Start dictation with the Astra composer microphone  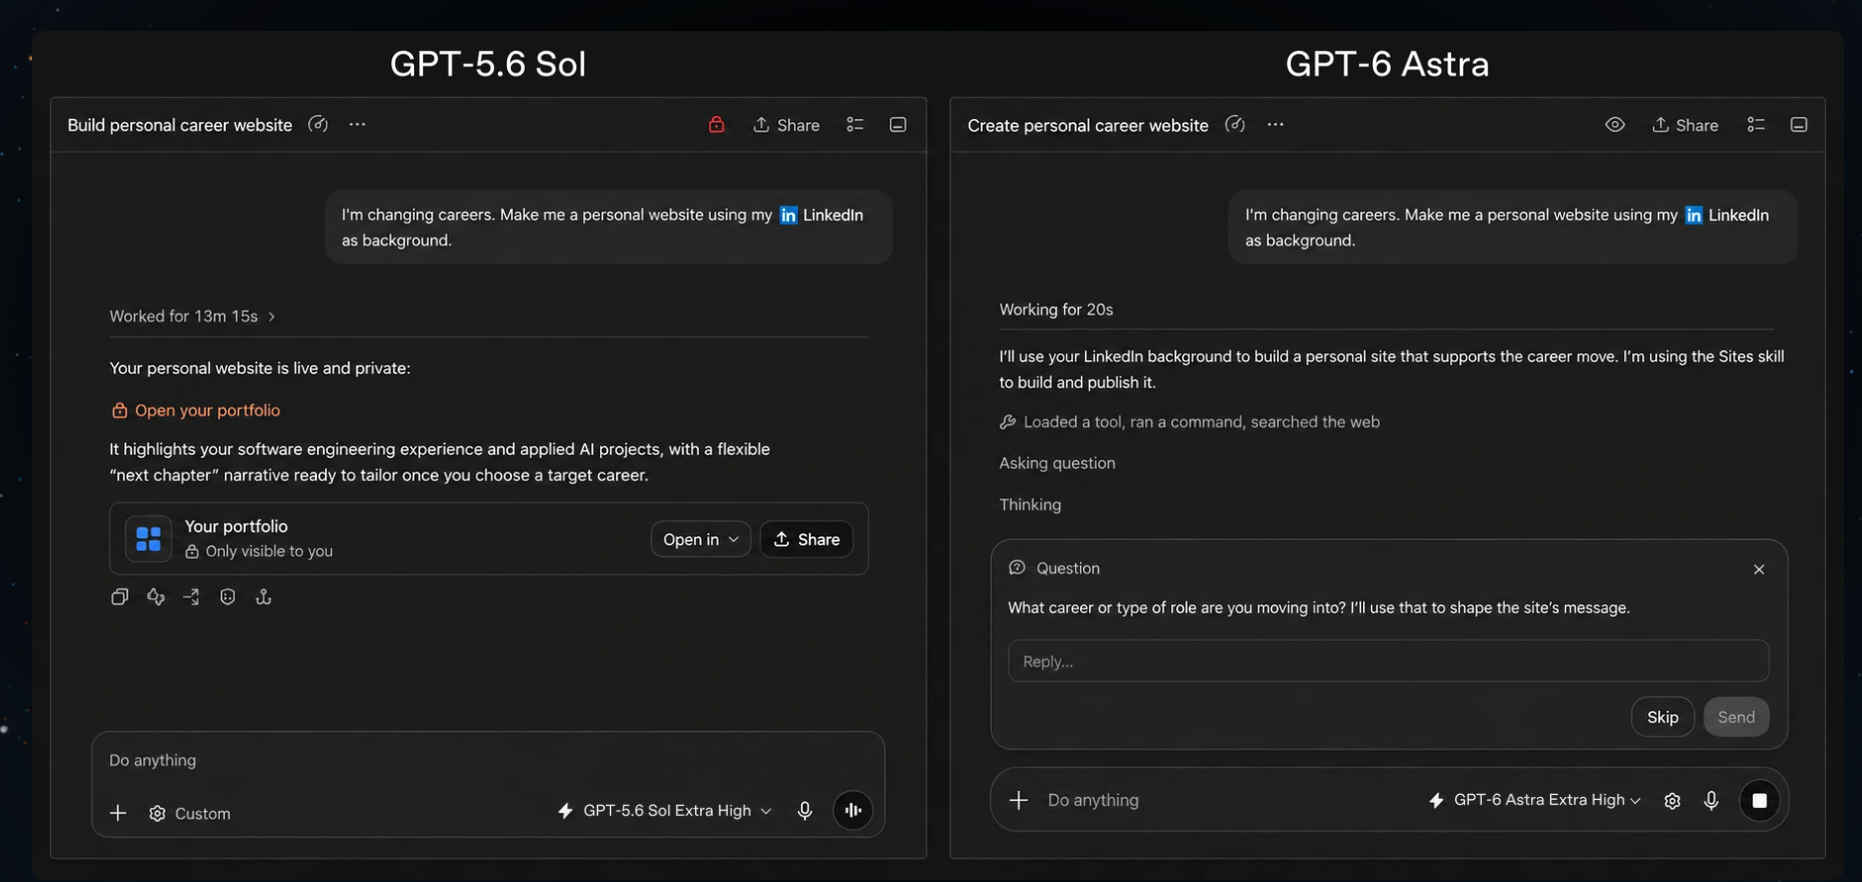[1711, 800]
